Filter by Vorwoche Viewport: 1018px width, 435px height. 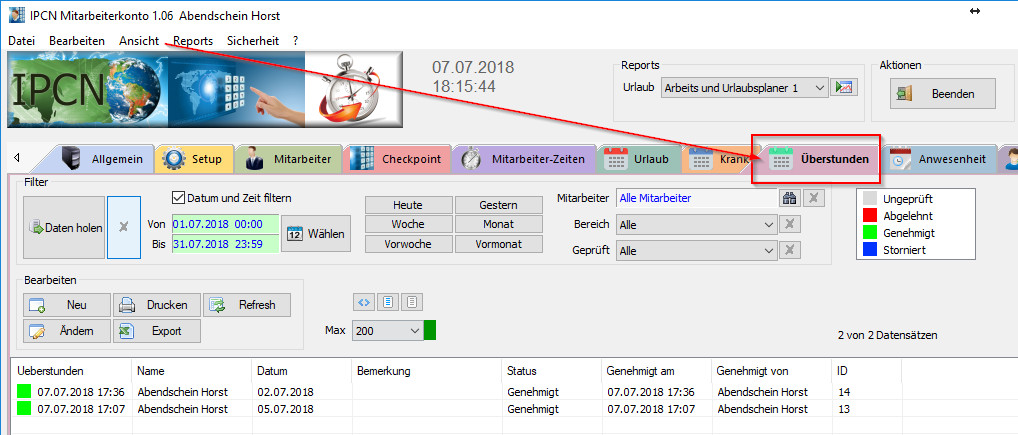pyautogui.click(x=408, y=243)
